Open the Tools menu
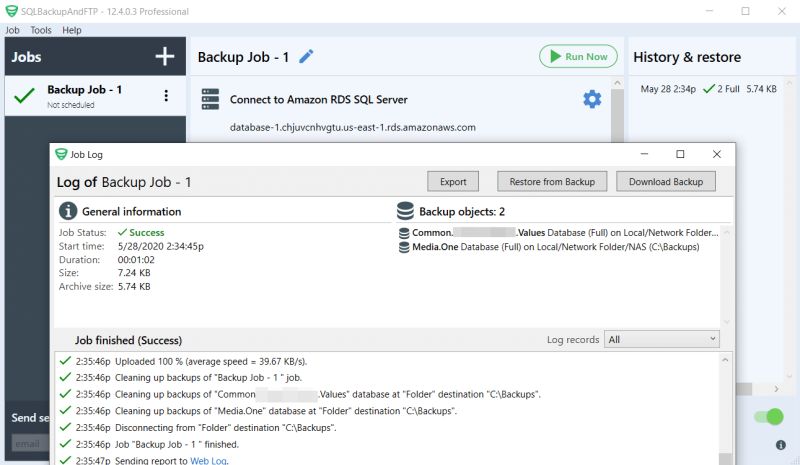 (x=41, y=30)
